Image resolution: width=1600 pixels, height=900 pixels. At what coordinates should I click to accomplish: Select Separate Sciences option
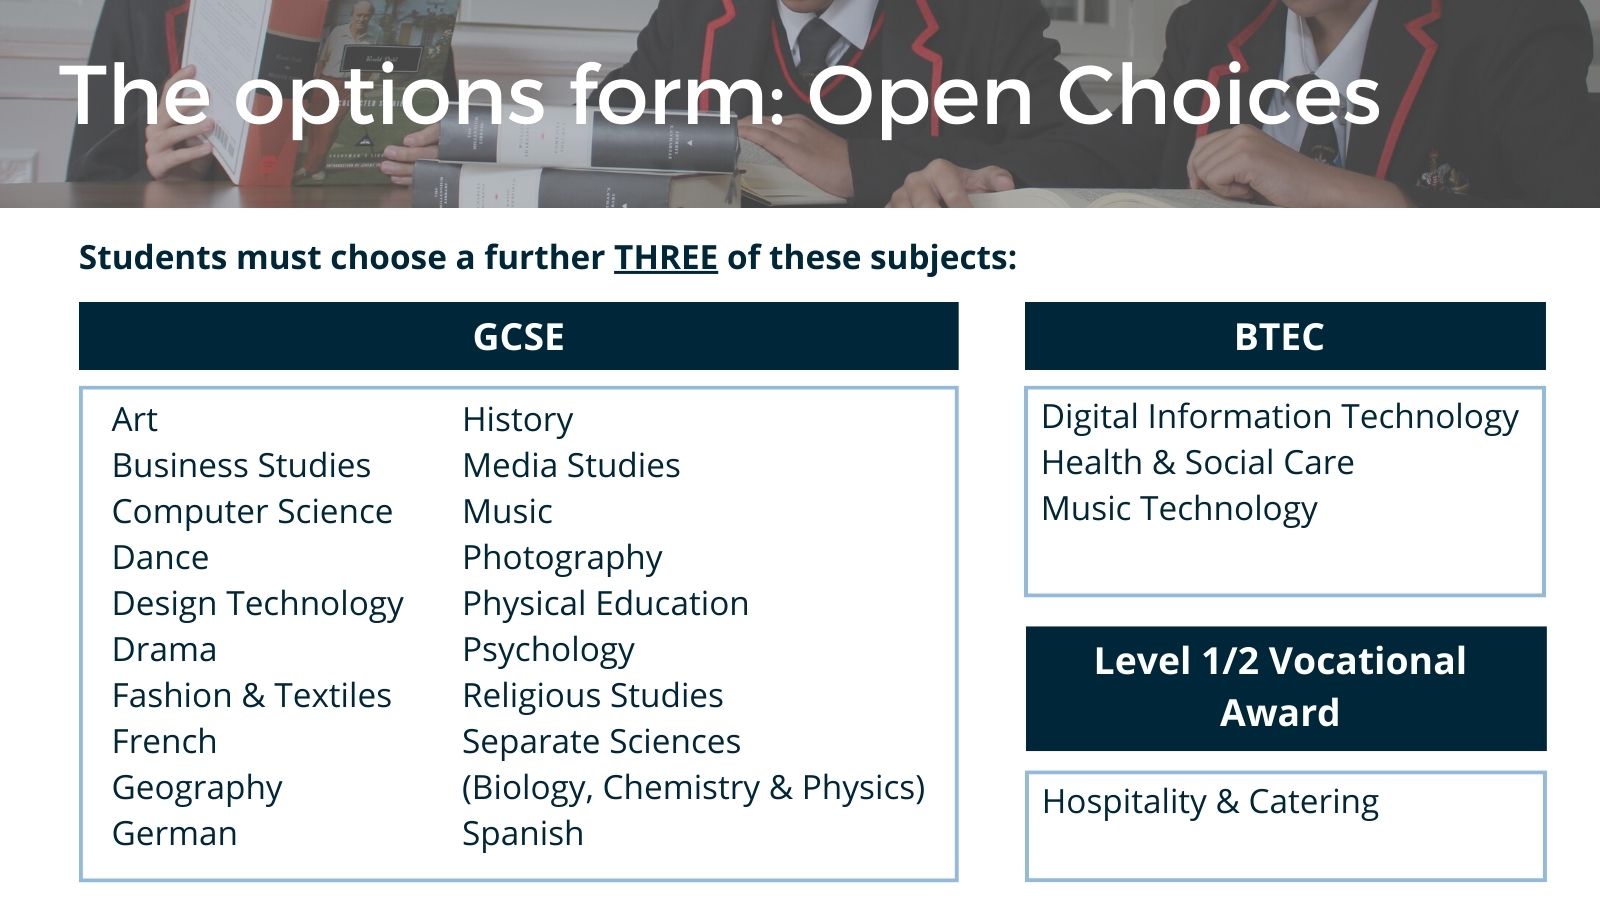click(x=601, y=742)
